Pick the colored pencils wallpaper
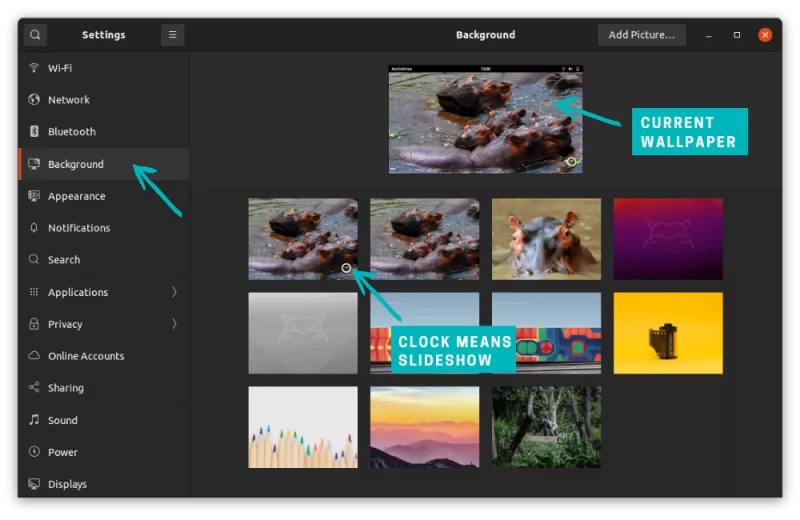 303,427
